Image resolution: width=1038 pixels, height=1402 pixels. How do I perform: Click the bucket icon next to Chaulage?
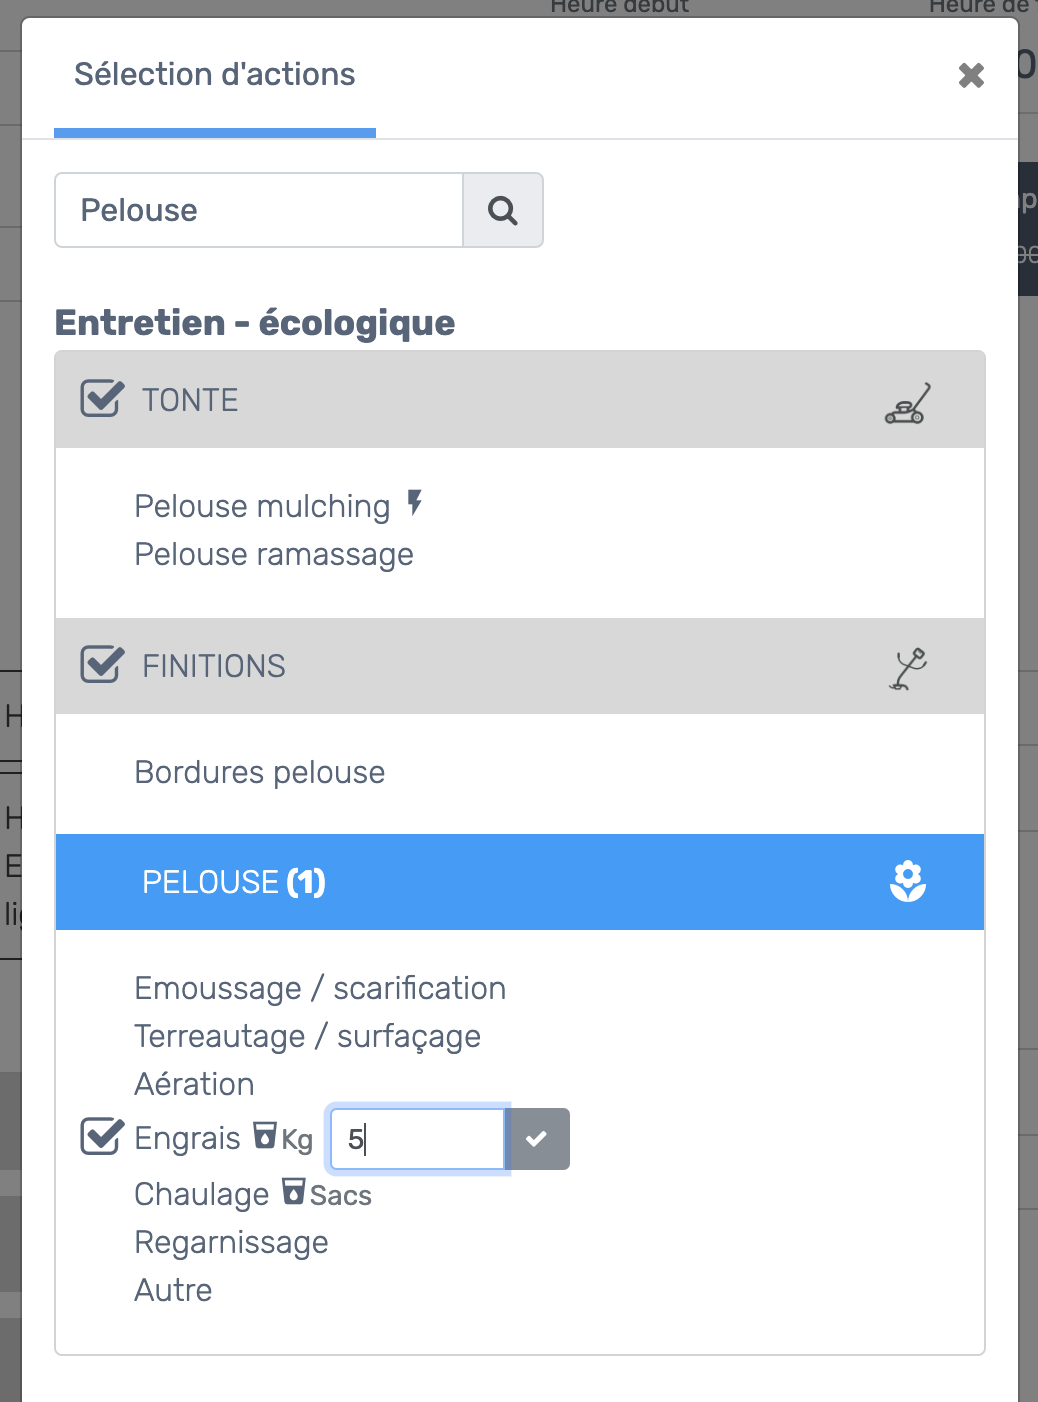coord(294,1191)
